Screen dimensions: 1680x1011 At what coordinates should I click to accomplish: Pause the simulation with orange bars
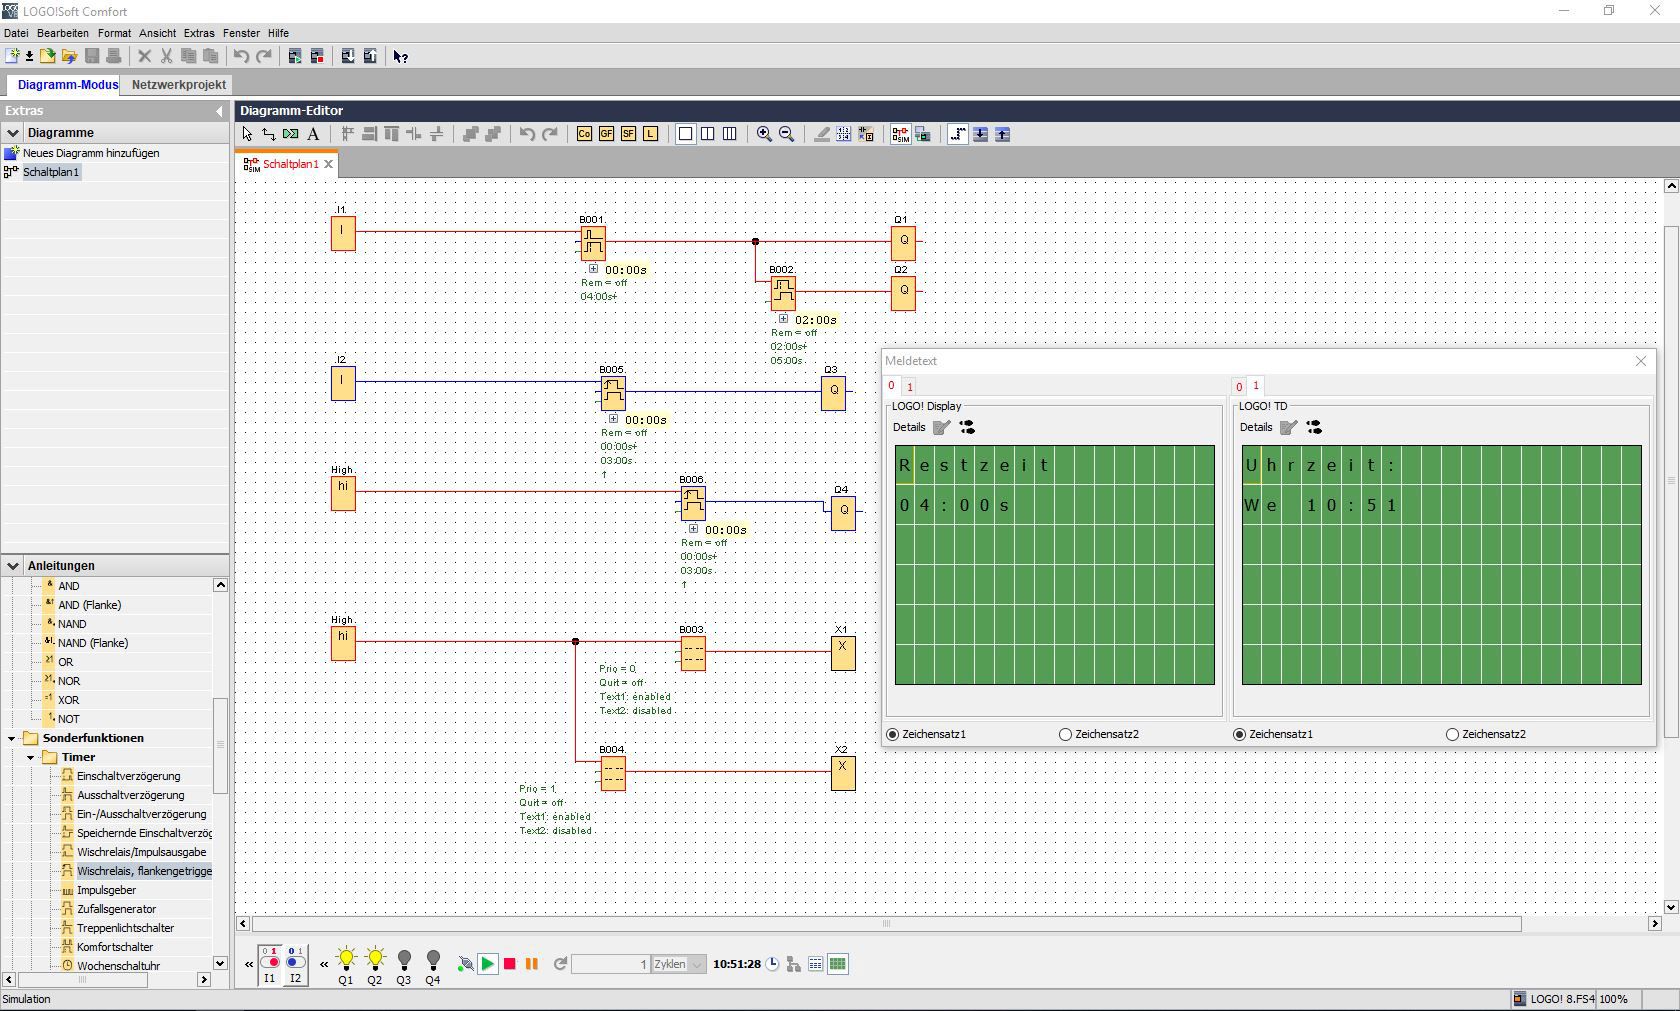tap(532, 964)
